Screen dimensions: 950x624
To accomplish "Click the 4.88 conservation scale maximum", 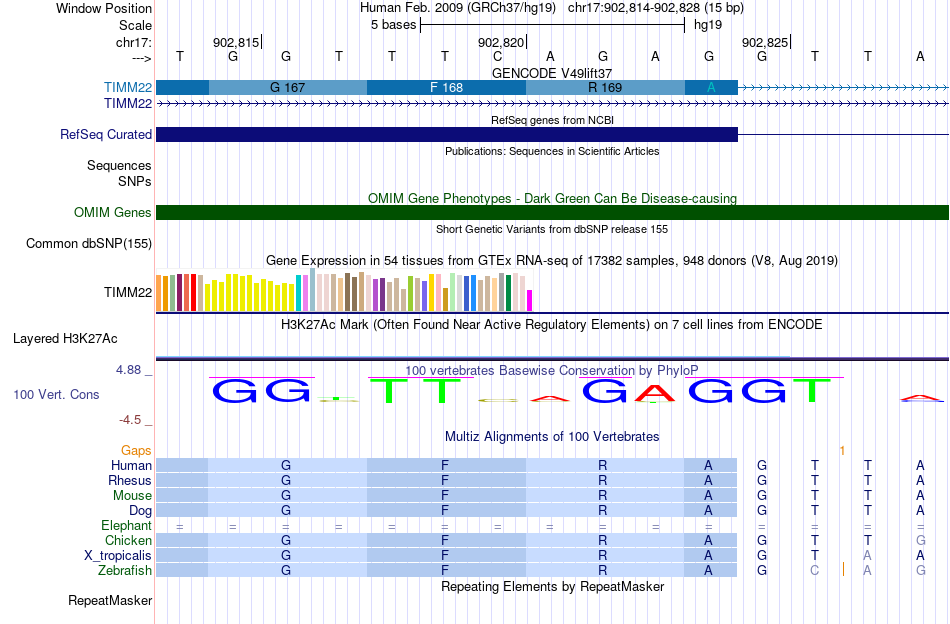I will (128, 370).
